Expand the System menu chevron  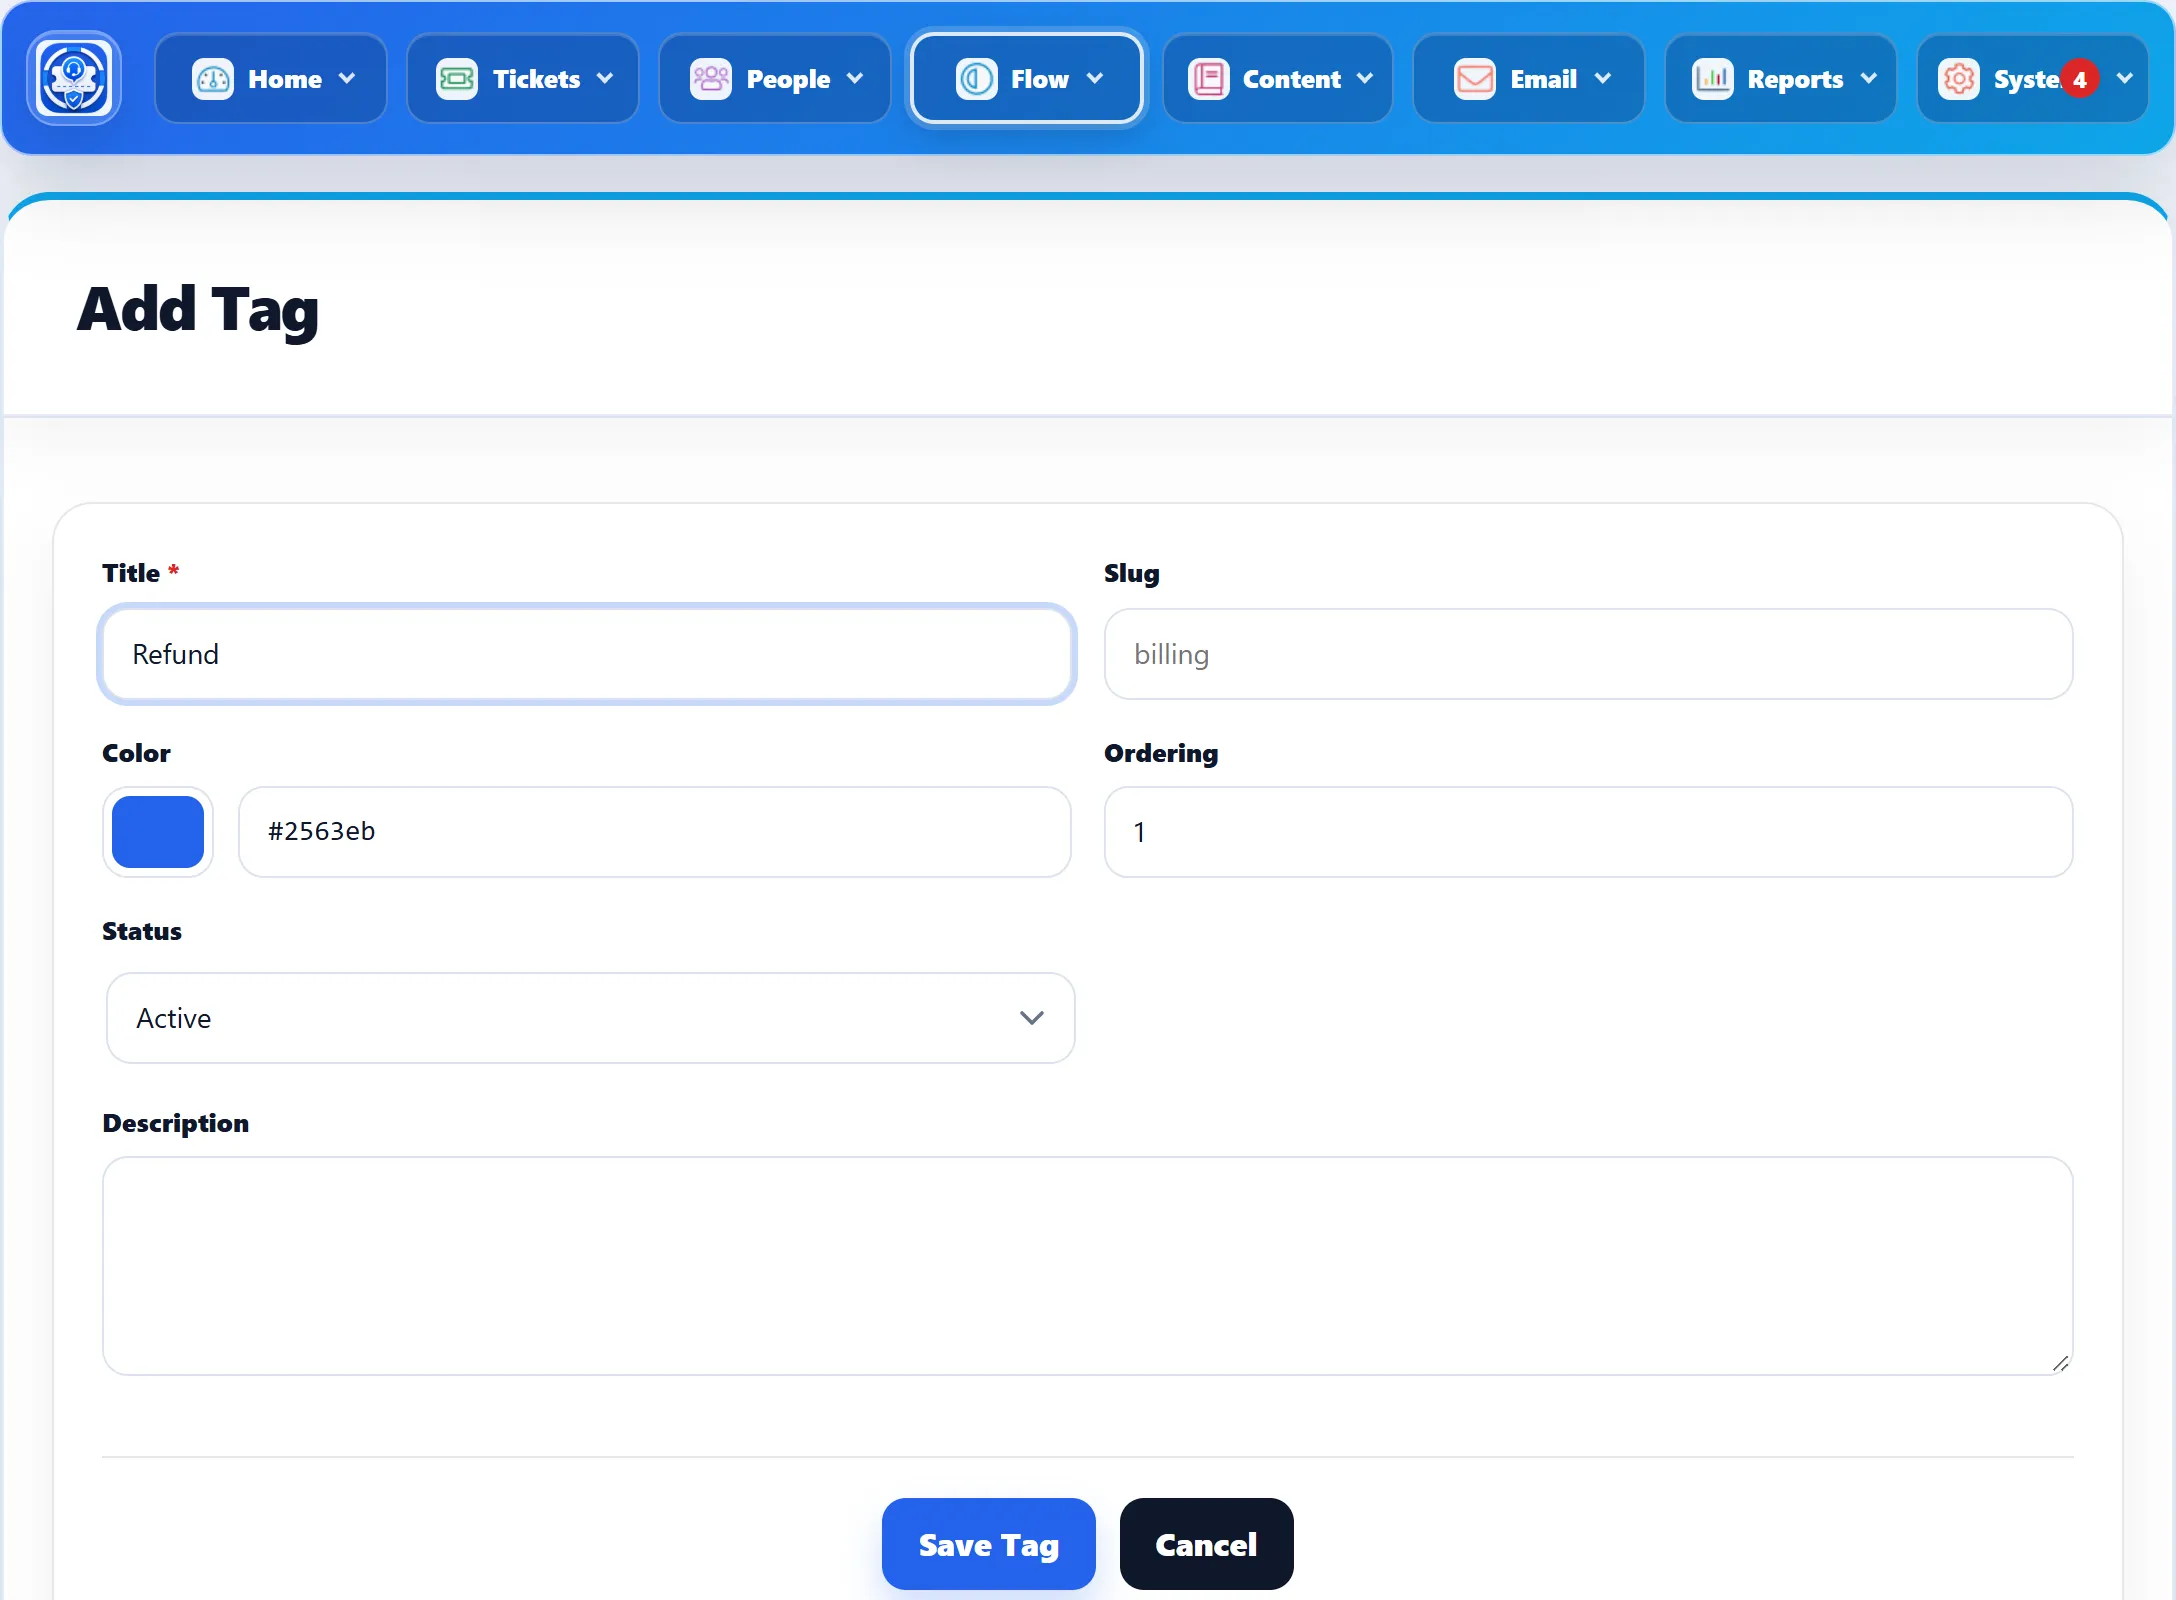(x=2125, y=79)
